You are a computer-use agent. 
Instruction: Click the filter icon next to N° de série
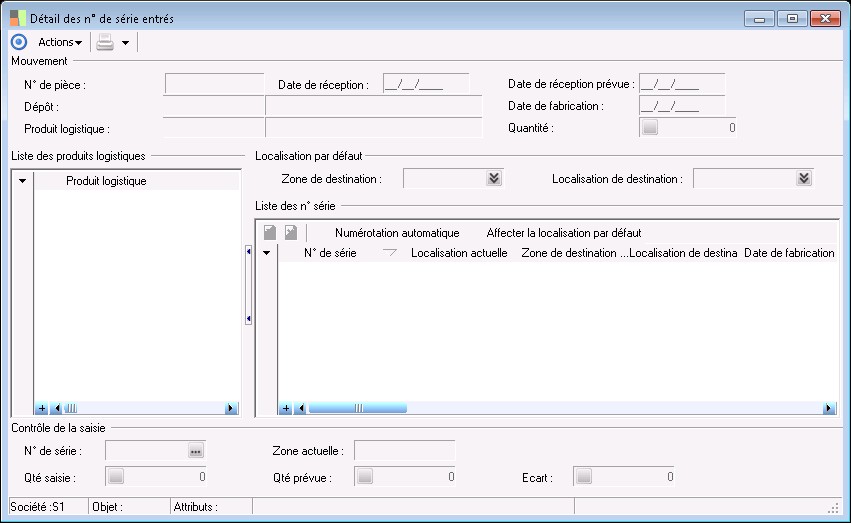(x=390, y=253)
